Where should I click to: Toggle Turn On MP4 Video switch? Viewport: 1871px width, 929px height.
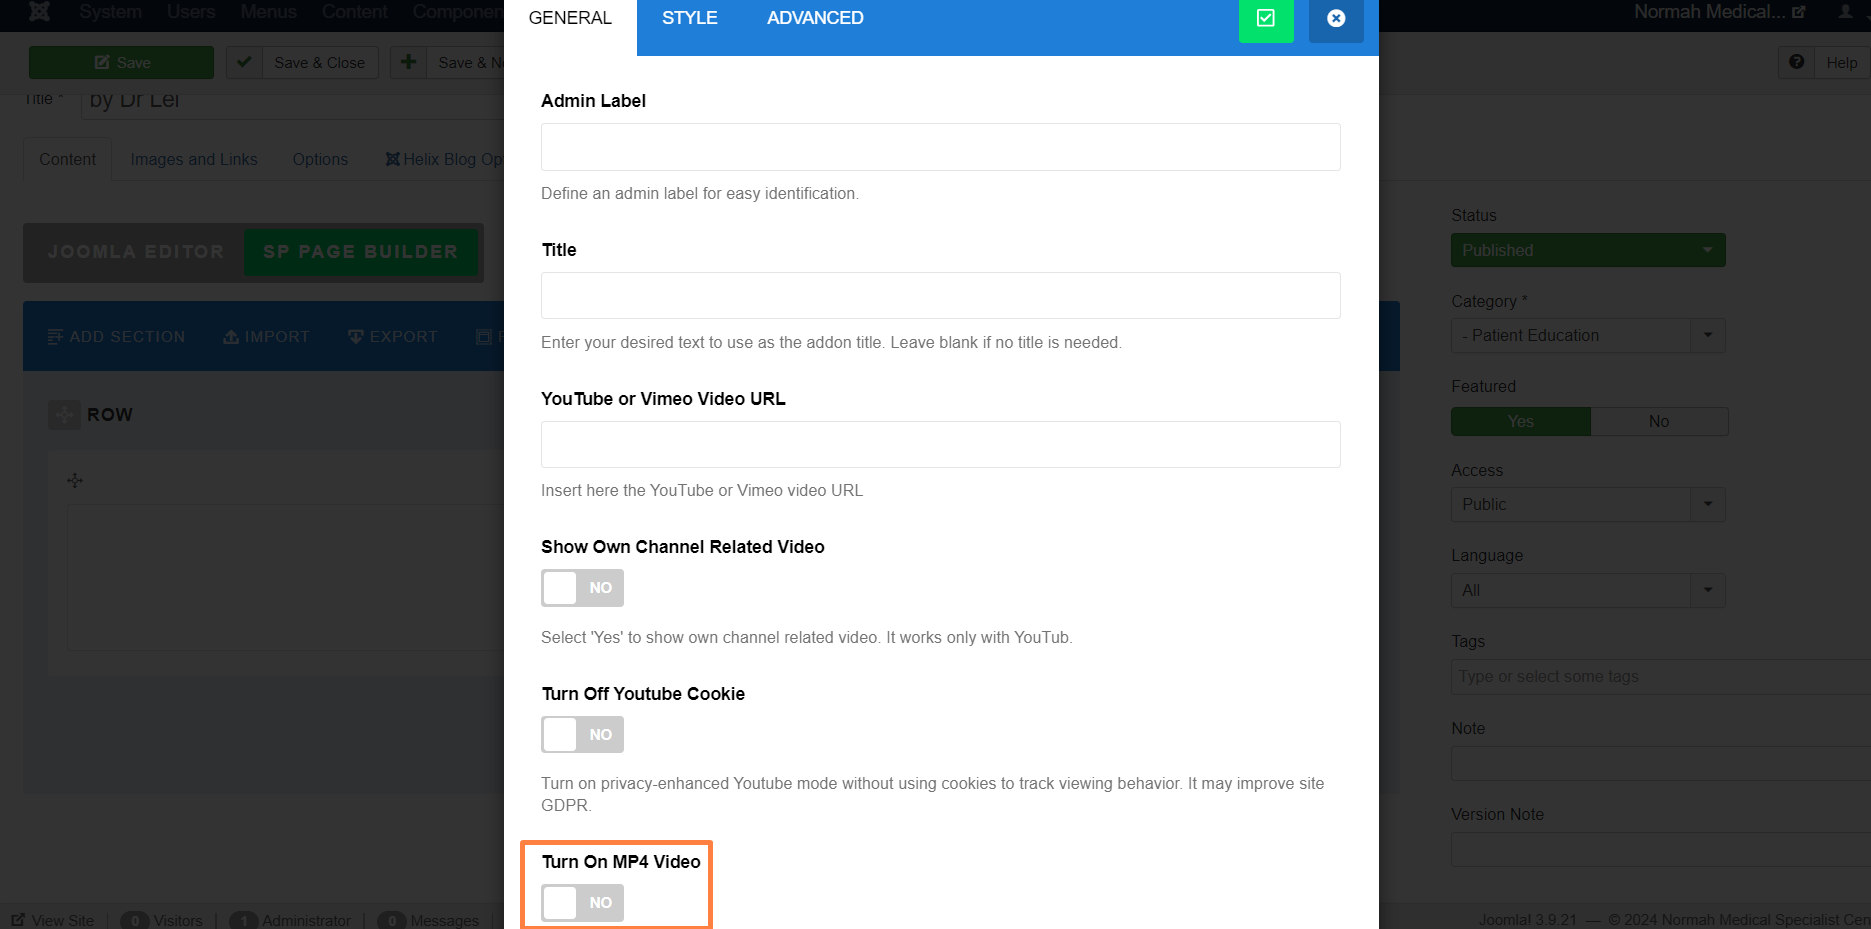click(582, 903)
